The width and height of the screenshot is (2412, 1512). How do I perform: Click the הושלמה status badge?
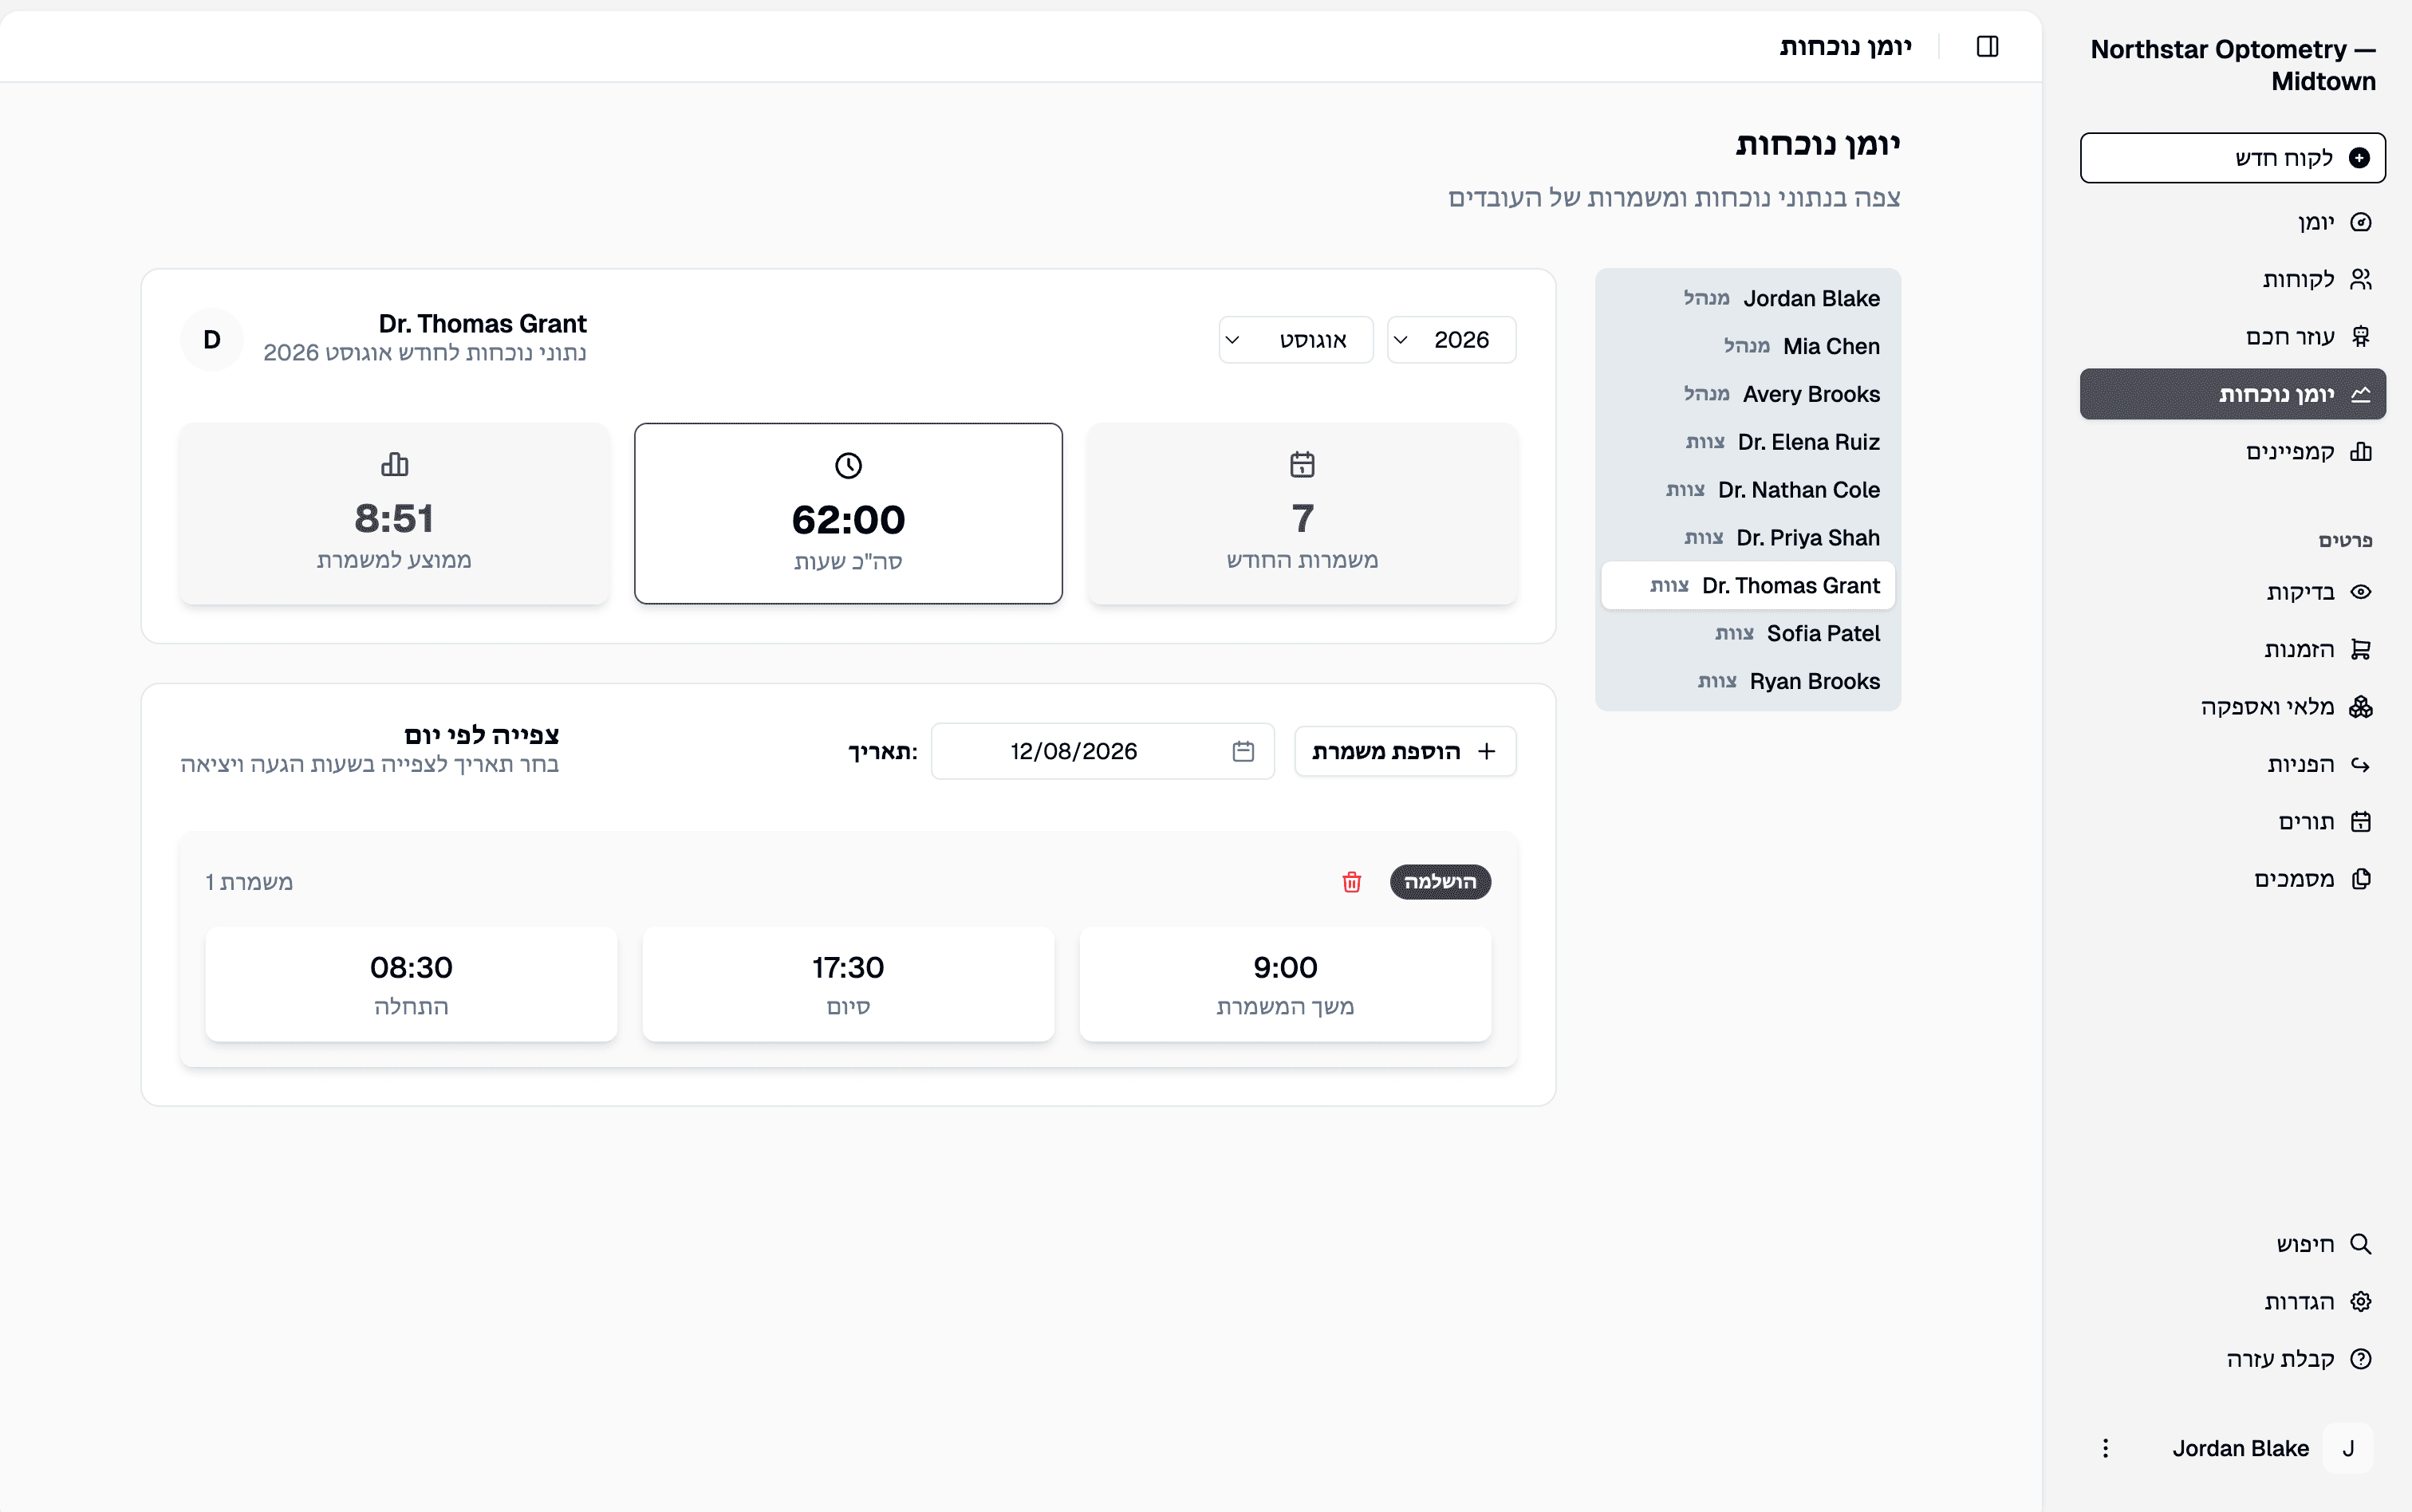pyautogui.click(x=1440, y=882)
